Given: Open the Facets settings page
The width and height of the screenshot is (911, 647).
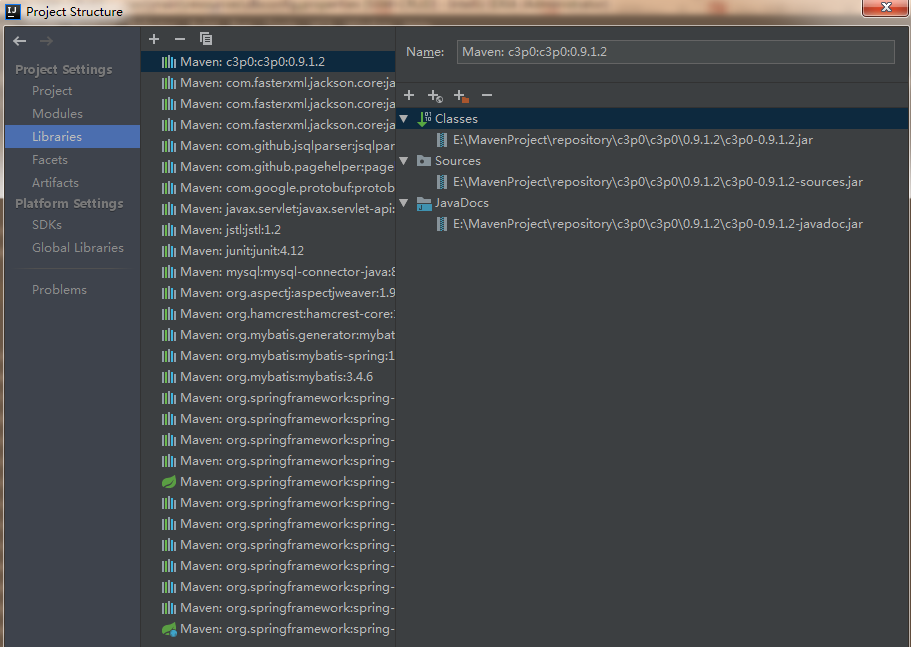Looking at the screenshot, I should click(50, 160).
